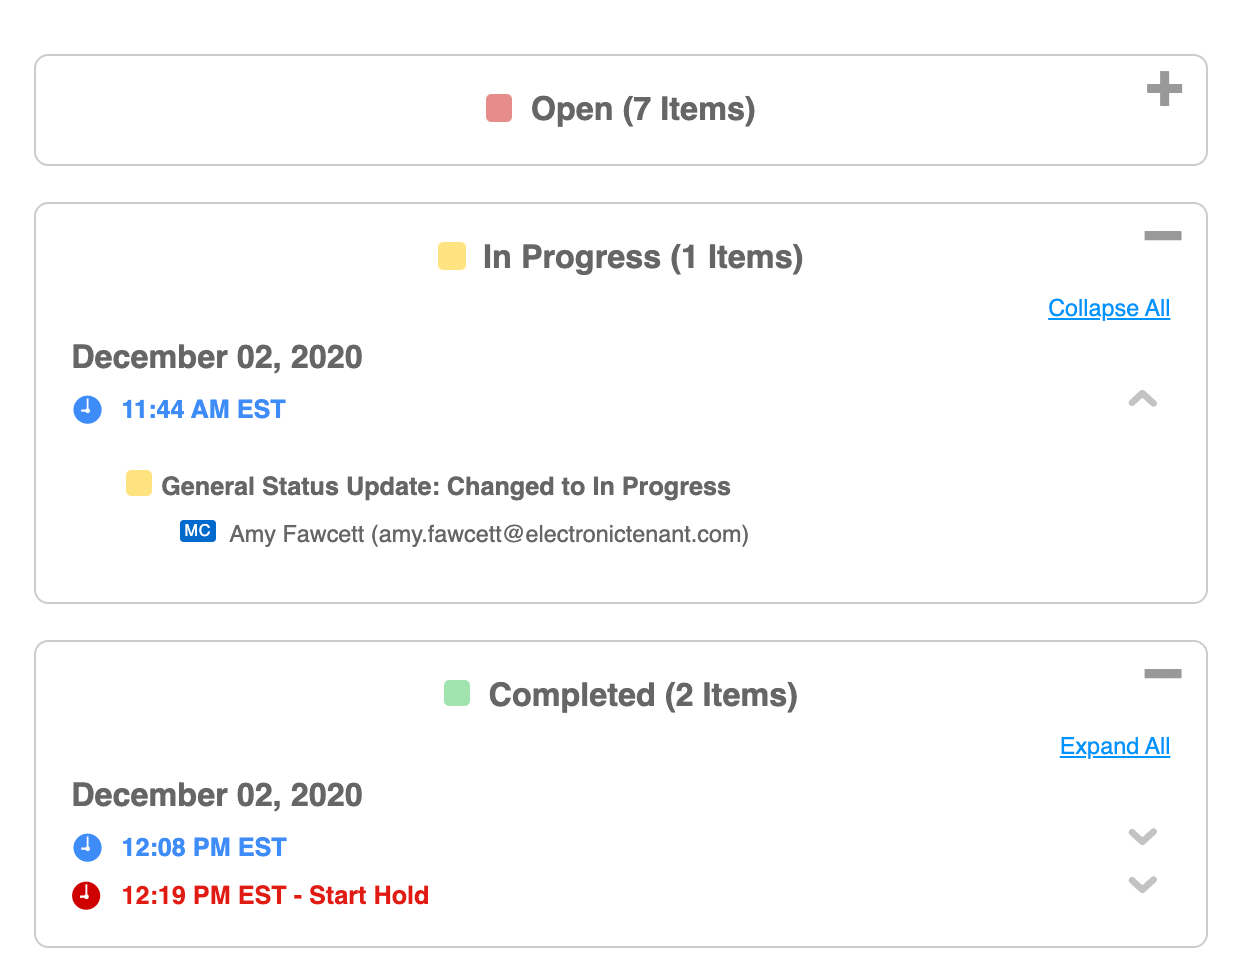Image resolution: width=1246 pixels, height=966 pixels.
Task: Click the green Completed status swatch
Action: pos(457,693)
